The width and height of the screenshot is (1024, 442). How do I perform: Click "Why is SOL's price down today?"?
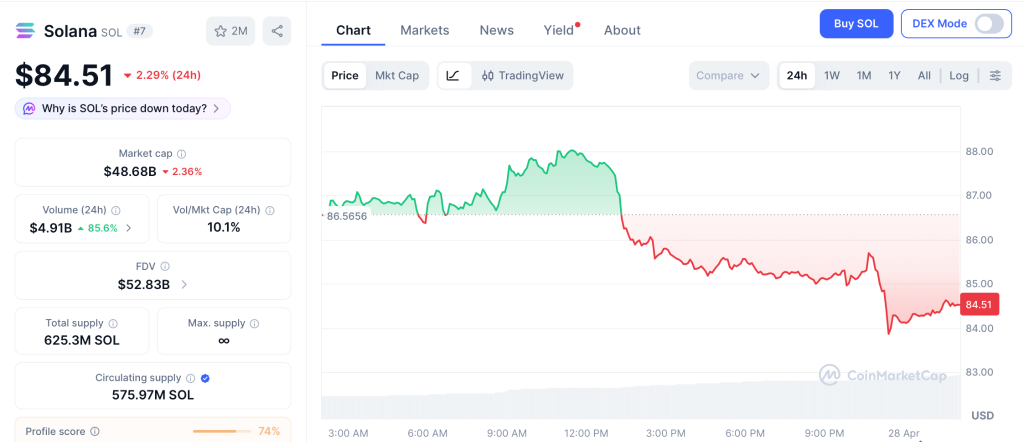tap(123, 108)
